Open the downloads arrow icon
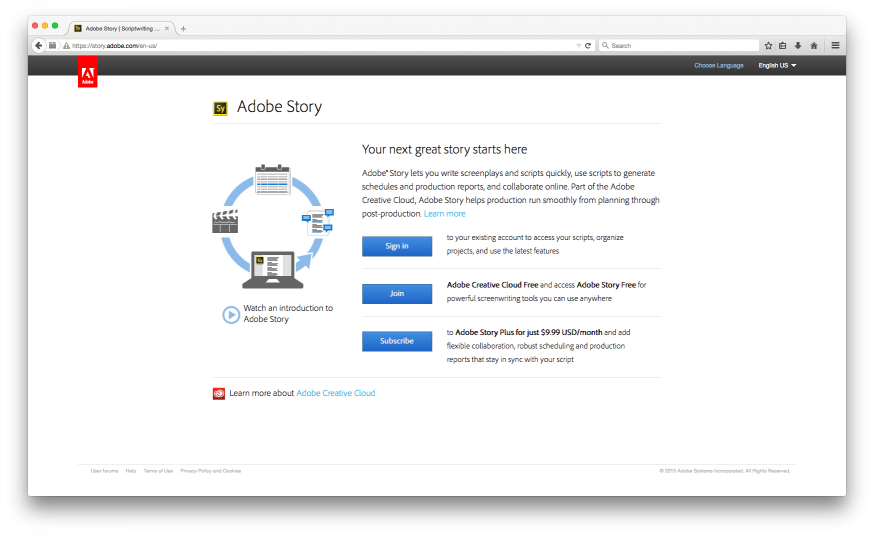 pos(798,46)
